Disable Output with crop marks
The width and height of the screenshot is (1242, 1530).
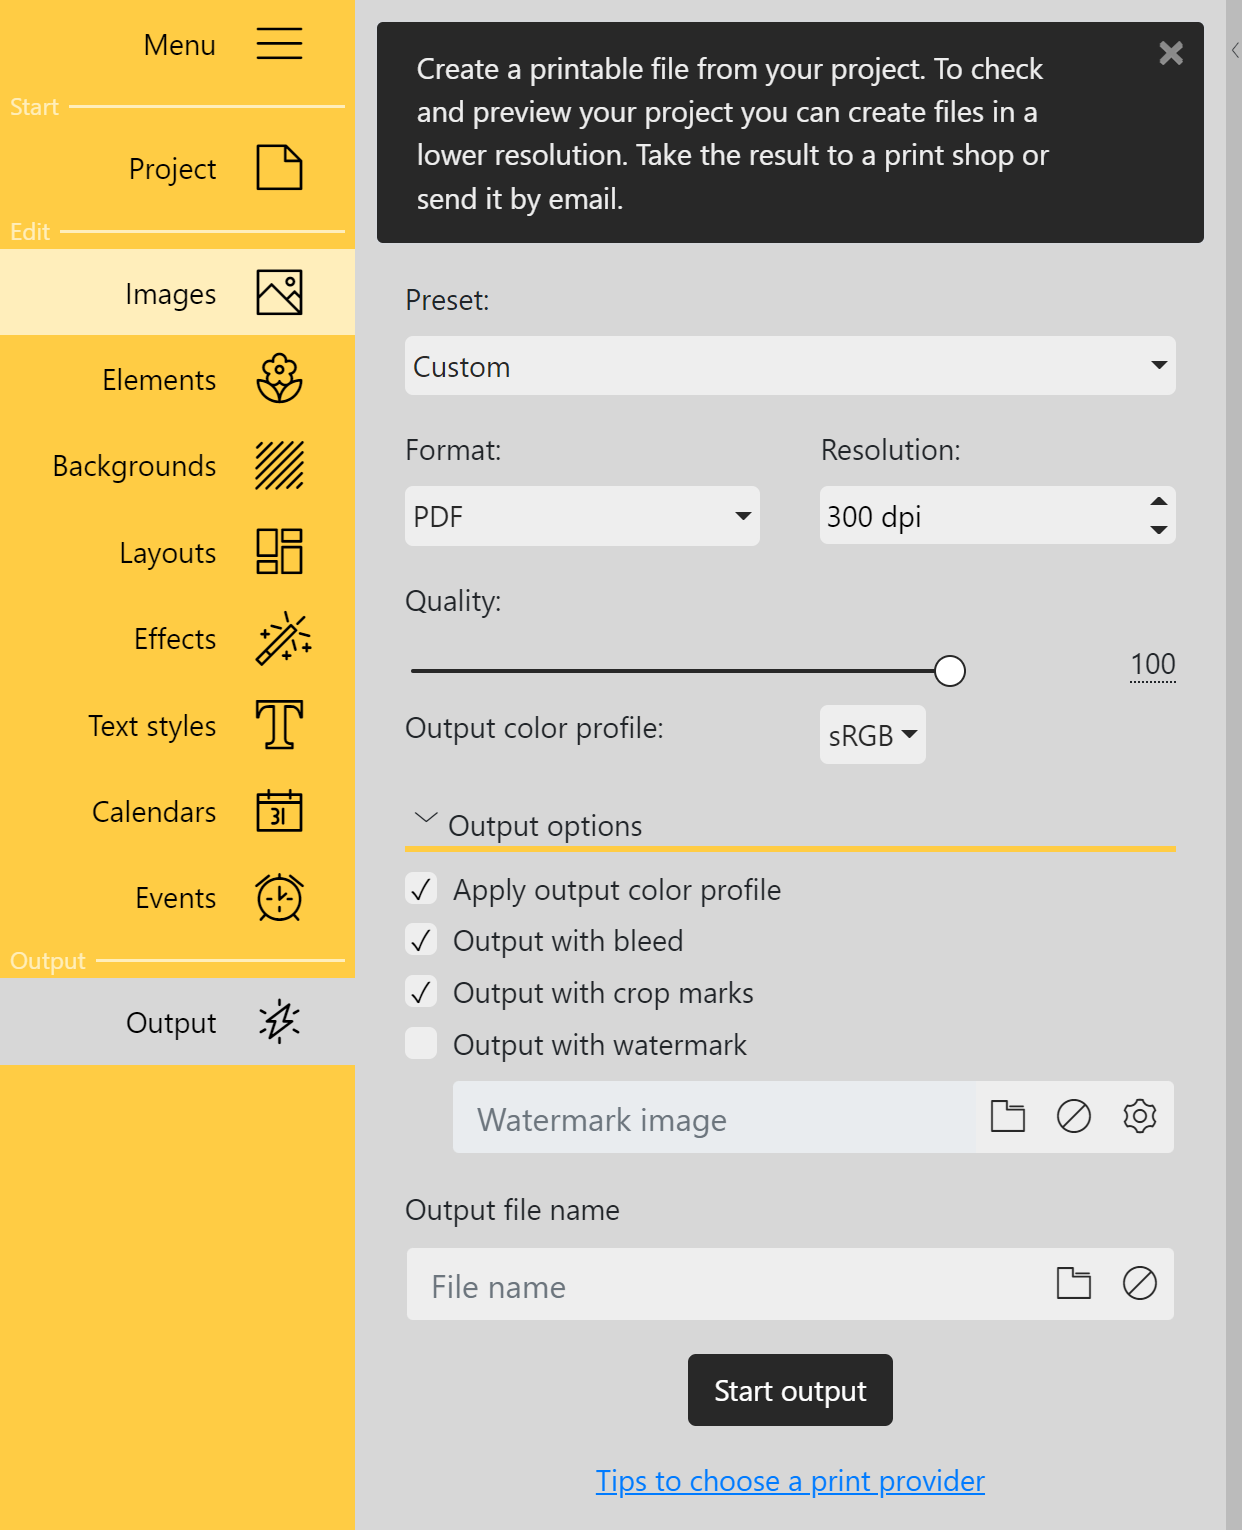point(421,992)
